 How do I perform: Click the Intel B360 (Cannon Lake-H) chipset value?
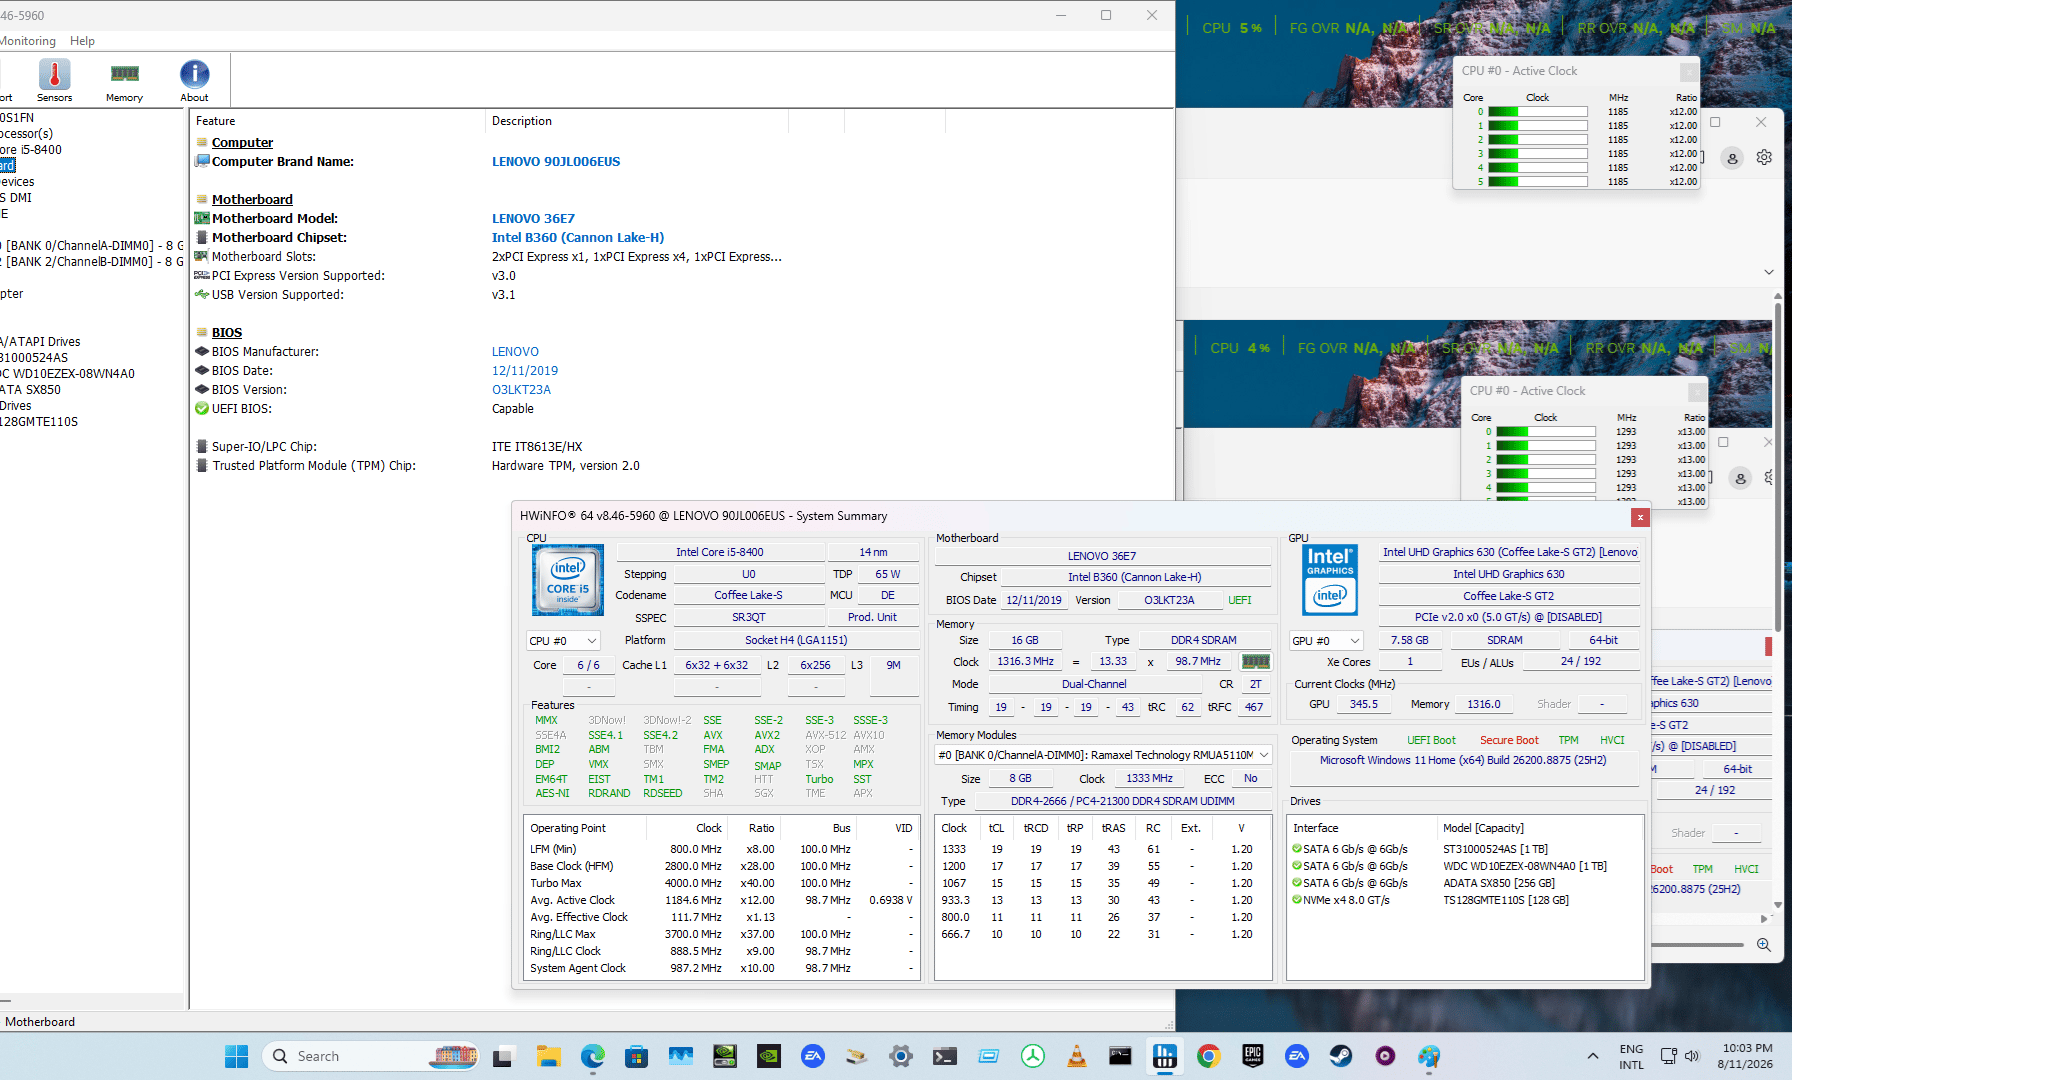point(578,238)
